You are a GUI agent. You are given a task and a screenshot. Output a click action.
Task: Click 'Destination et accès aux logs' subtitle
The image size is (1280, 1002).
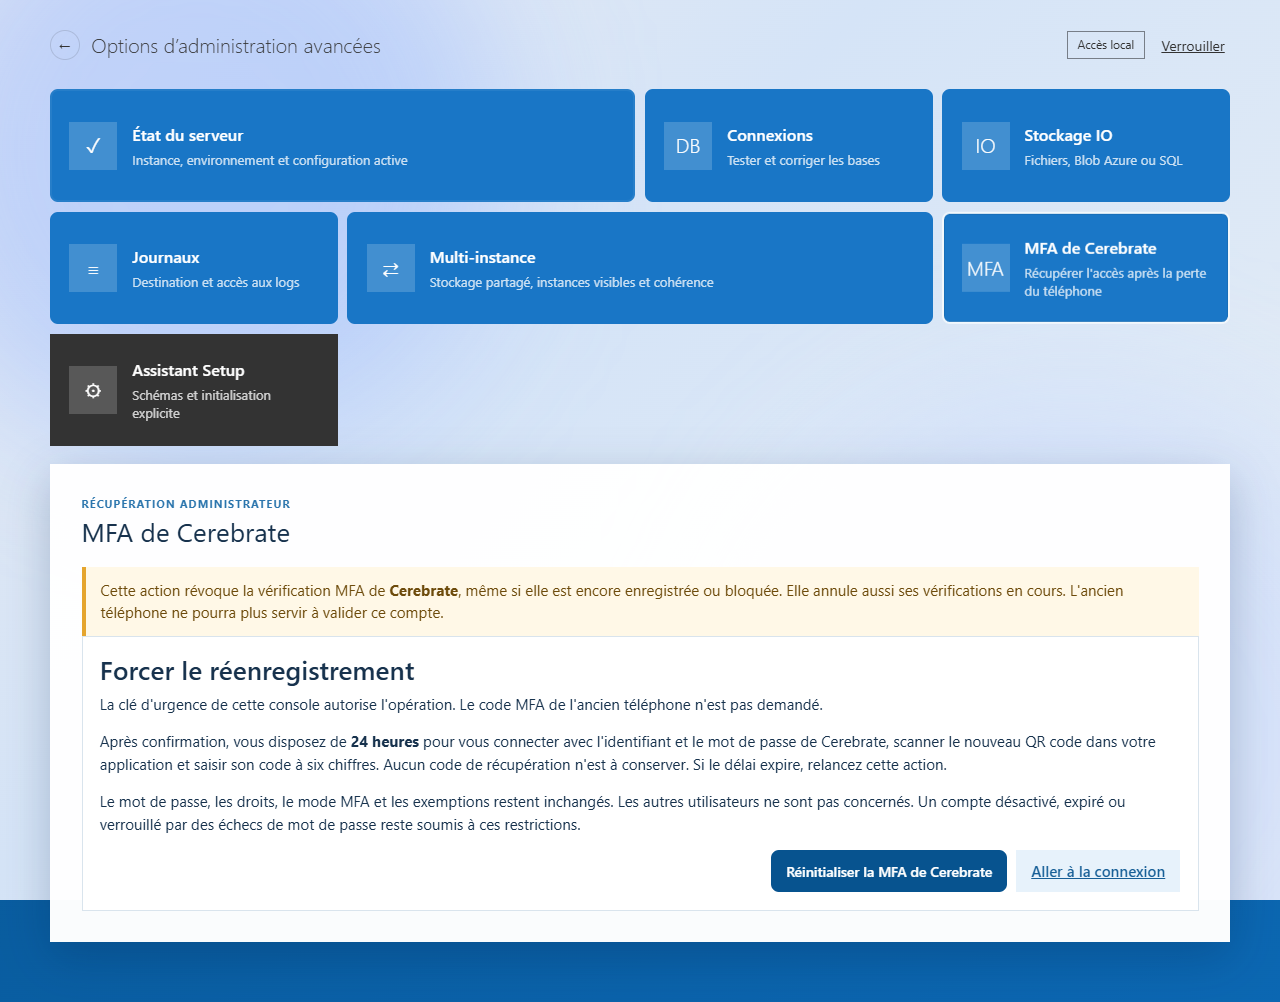216,282
